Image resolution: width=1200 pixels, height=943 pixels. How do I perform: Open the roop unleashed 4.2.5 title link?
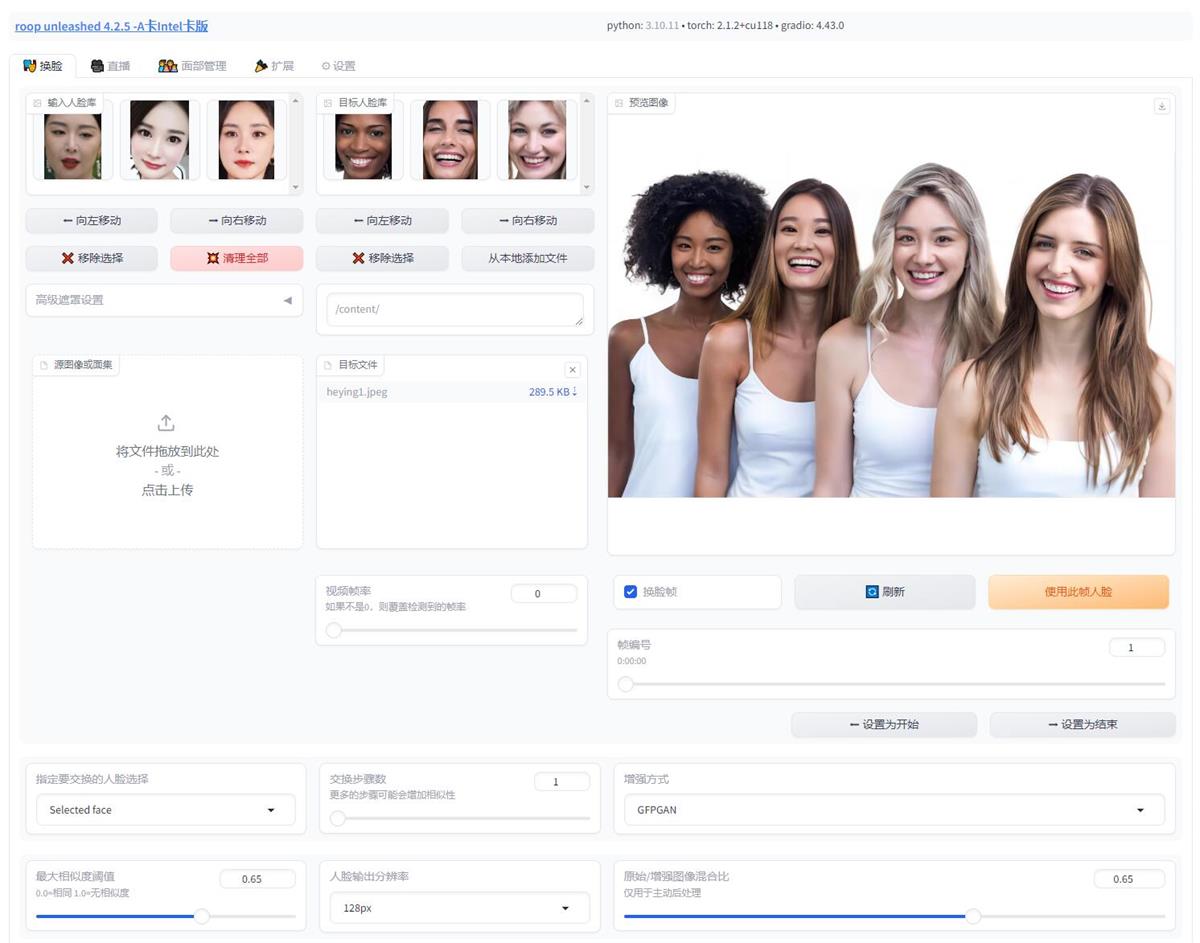tap(111, 26)
